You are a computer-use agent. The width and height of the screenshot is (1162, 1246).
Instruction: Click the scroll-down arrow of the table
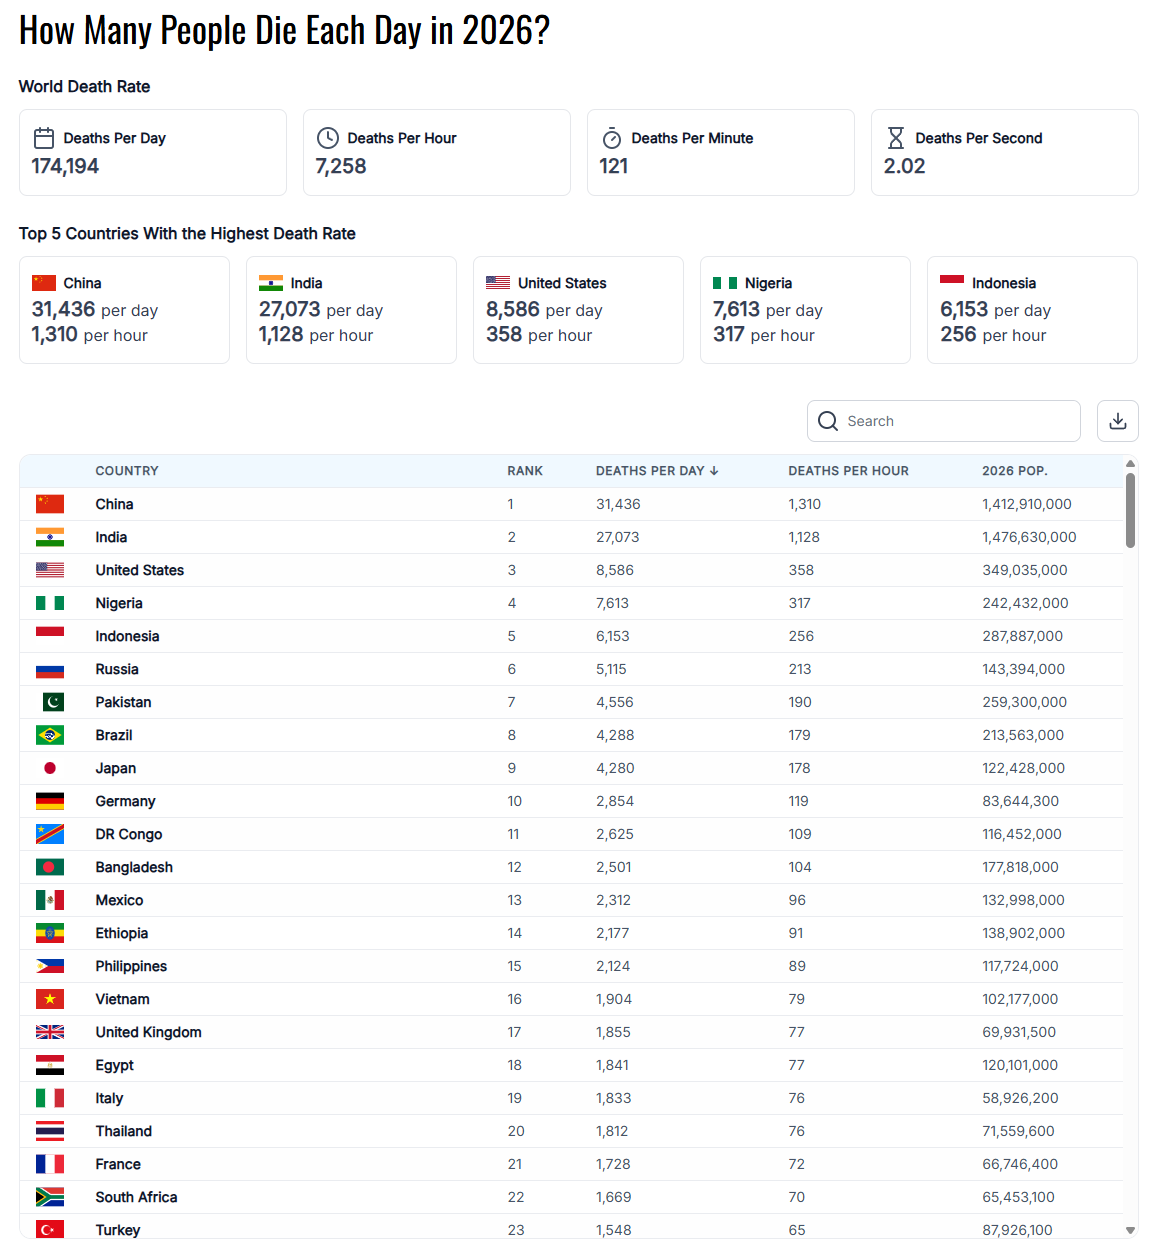[x=1130, y=1231]
